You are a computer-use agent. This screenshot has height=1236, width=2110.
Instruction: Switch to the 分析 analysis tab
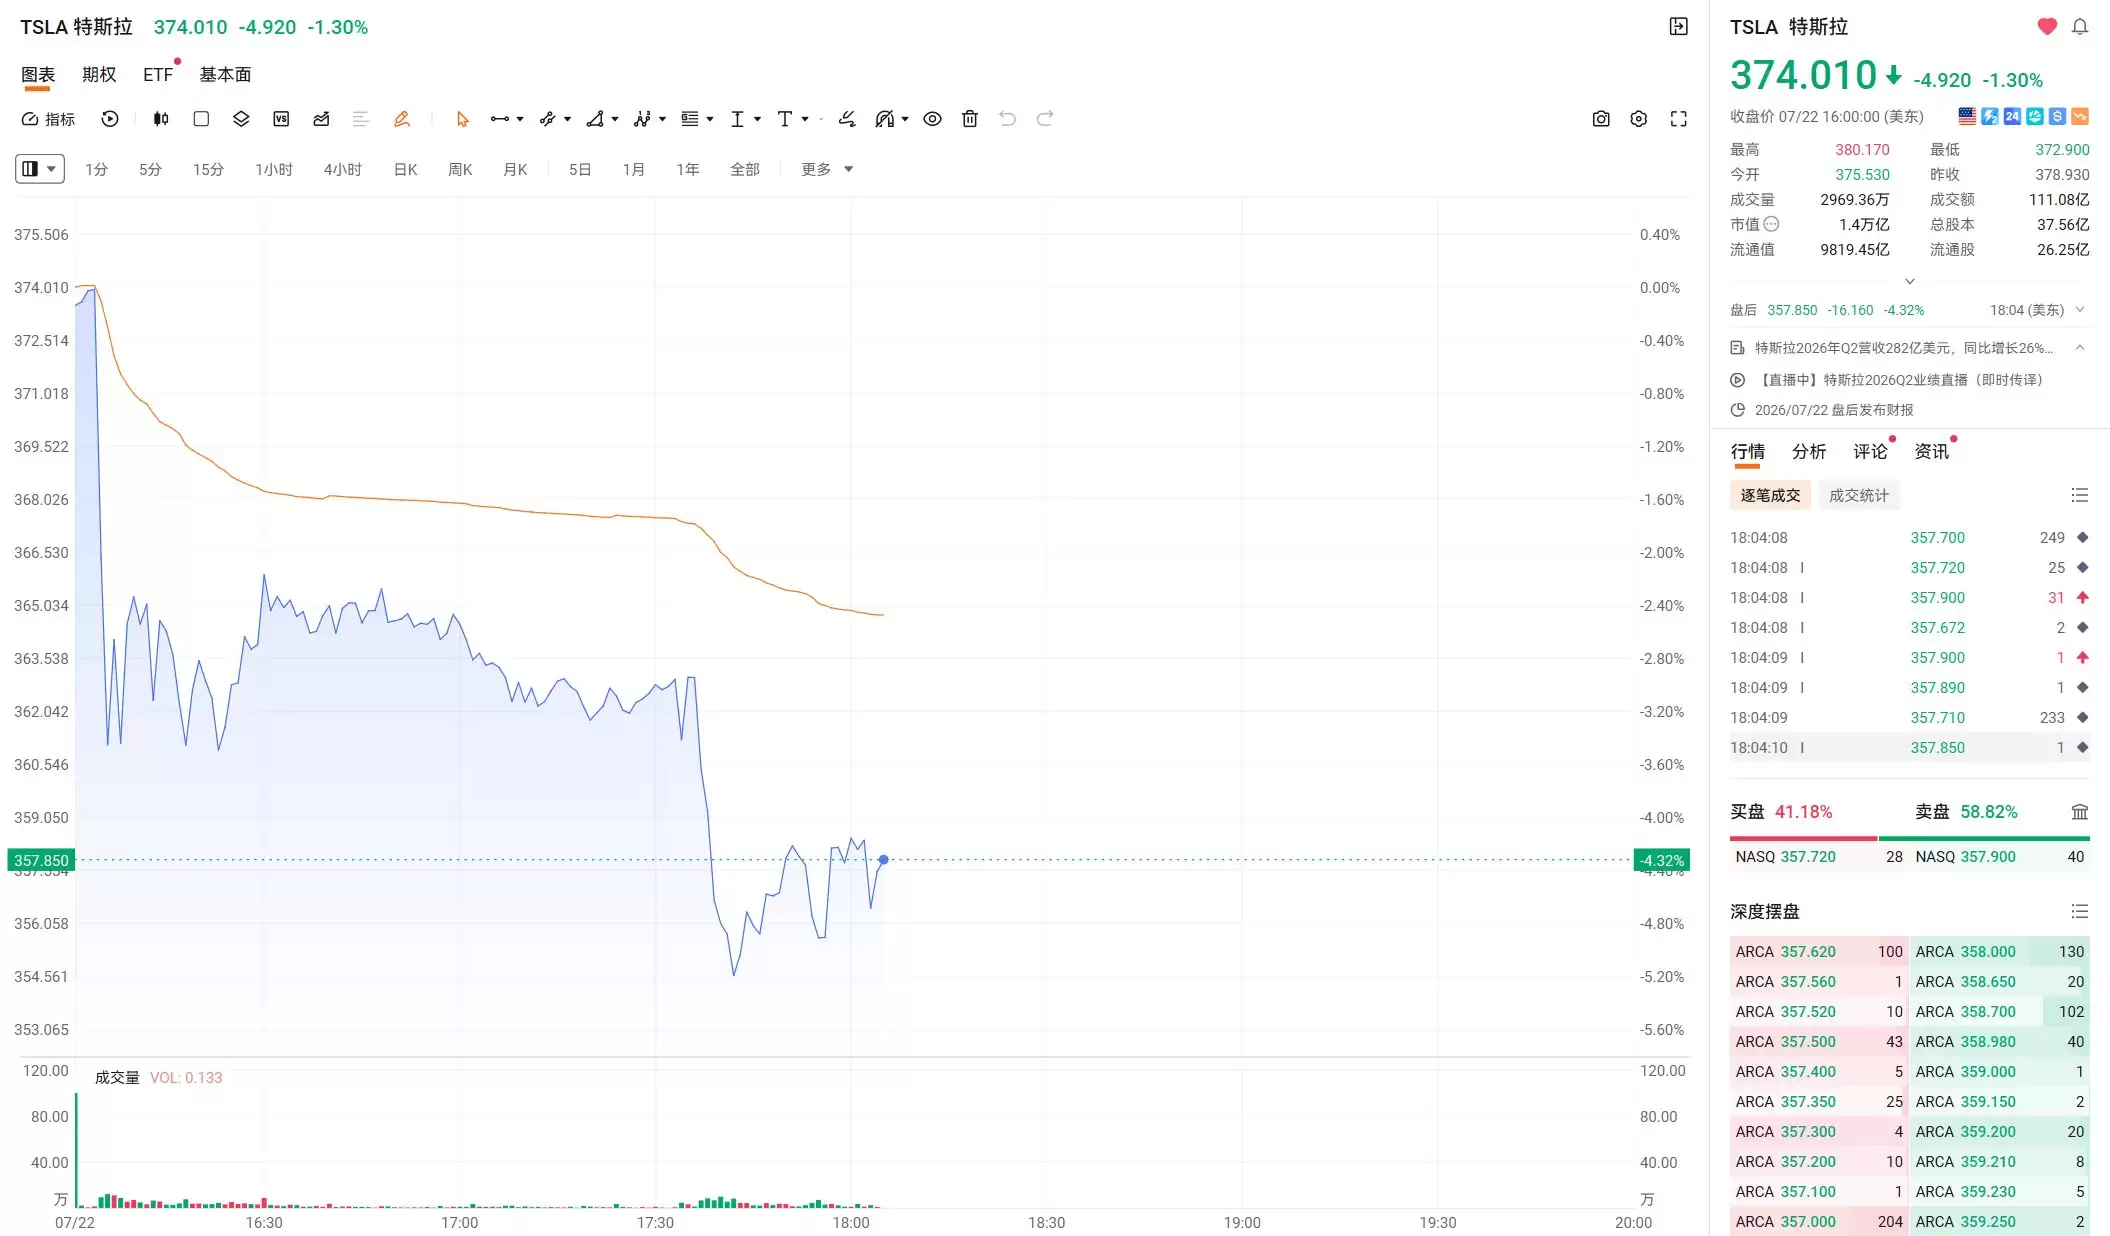click(x=1809, y=452)
